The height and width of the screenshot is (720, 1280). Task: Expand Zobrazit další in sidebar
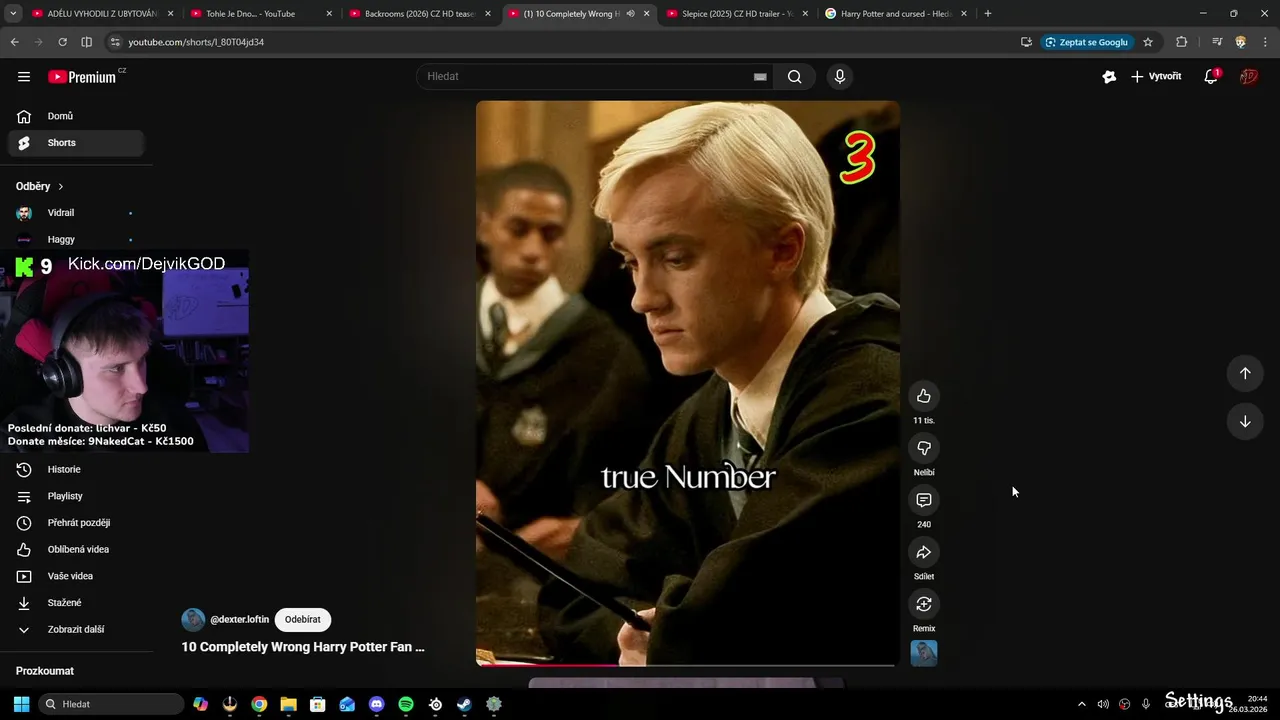click(76, 629)
